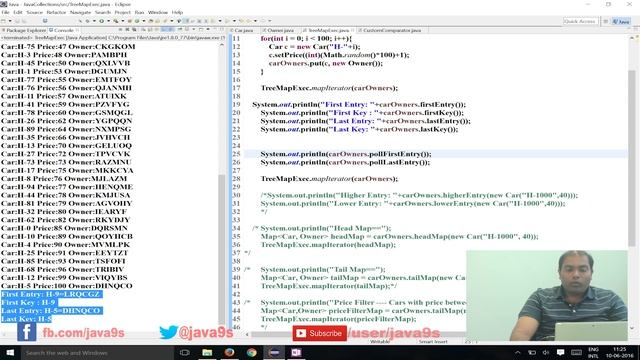Show hidden system tray icons
640x360 pixels.
518,353
